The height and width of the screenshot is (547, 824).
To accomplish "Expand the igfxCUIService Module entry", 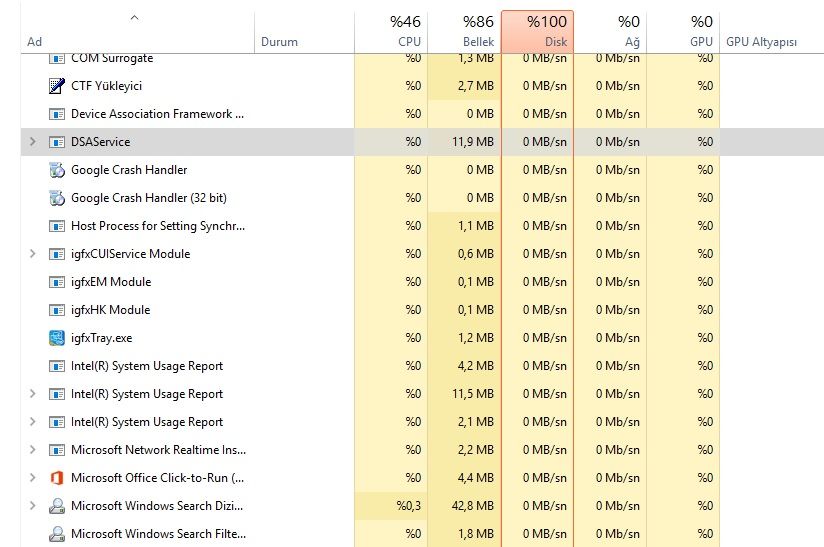I will [33, 254].
